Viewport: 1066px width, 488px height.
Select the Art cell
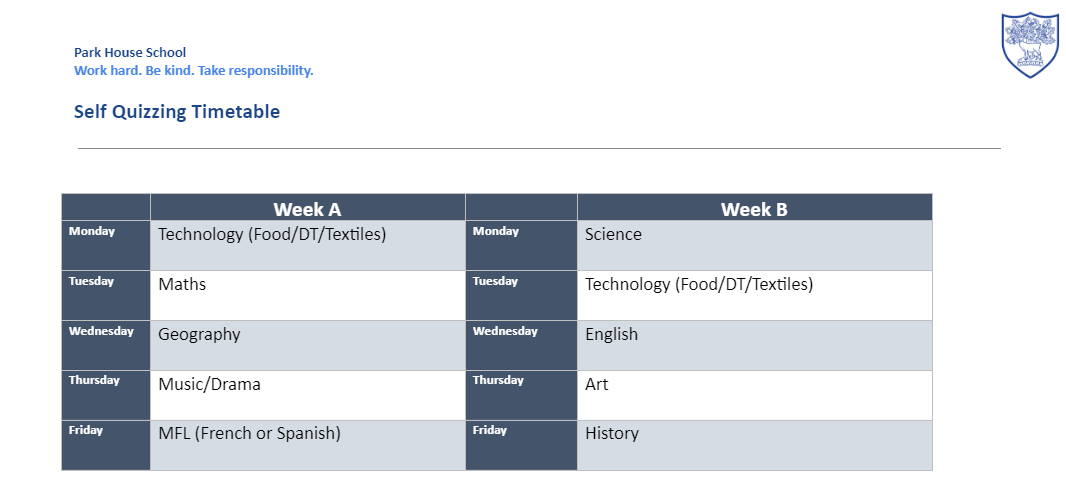755,395
